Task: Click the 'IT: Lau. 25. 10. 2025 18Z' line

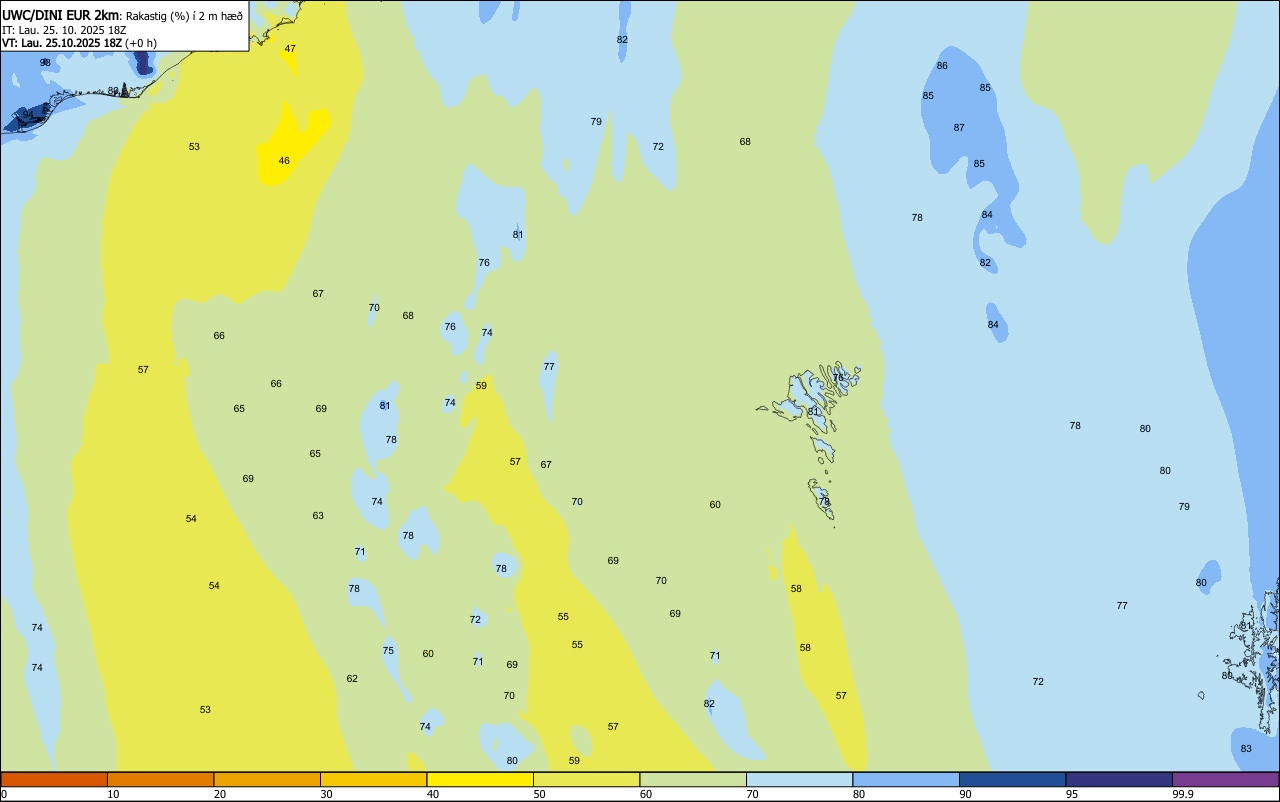Action: 64,30
